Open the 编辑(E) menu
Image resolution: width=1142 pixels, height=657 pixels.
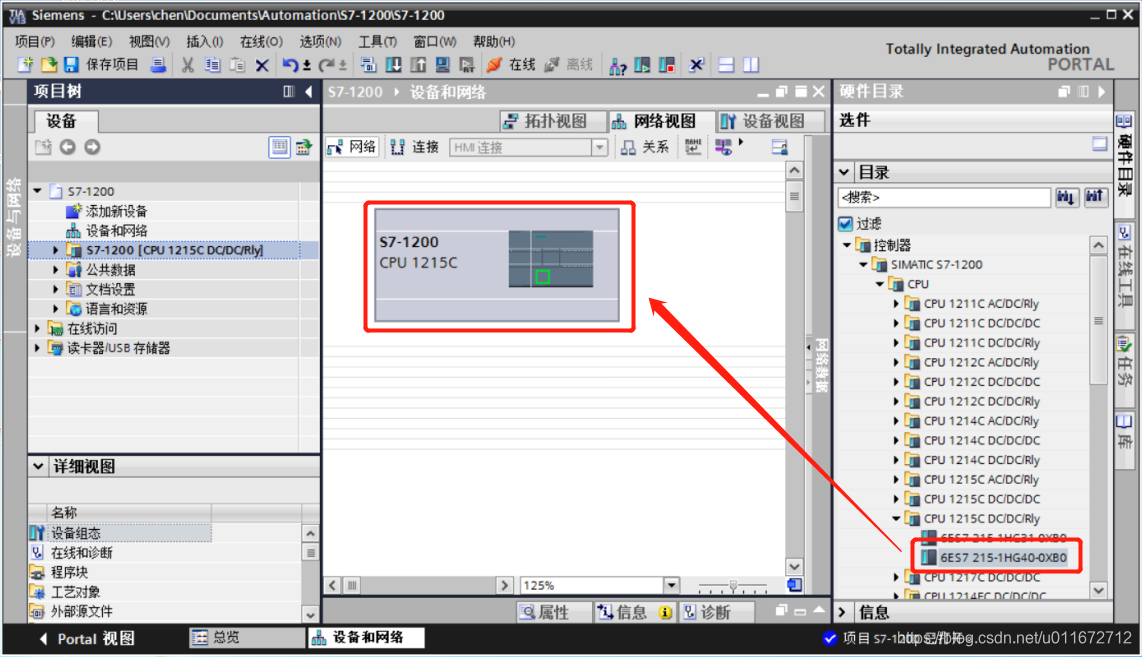(91, 42)
